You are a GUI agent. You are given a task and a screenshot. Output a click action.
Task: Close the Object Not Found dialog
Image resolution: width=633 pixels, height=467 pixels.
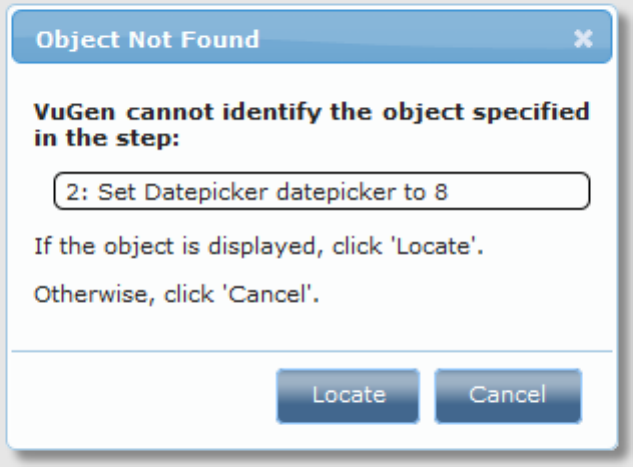pos(583,39)
